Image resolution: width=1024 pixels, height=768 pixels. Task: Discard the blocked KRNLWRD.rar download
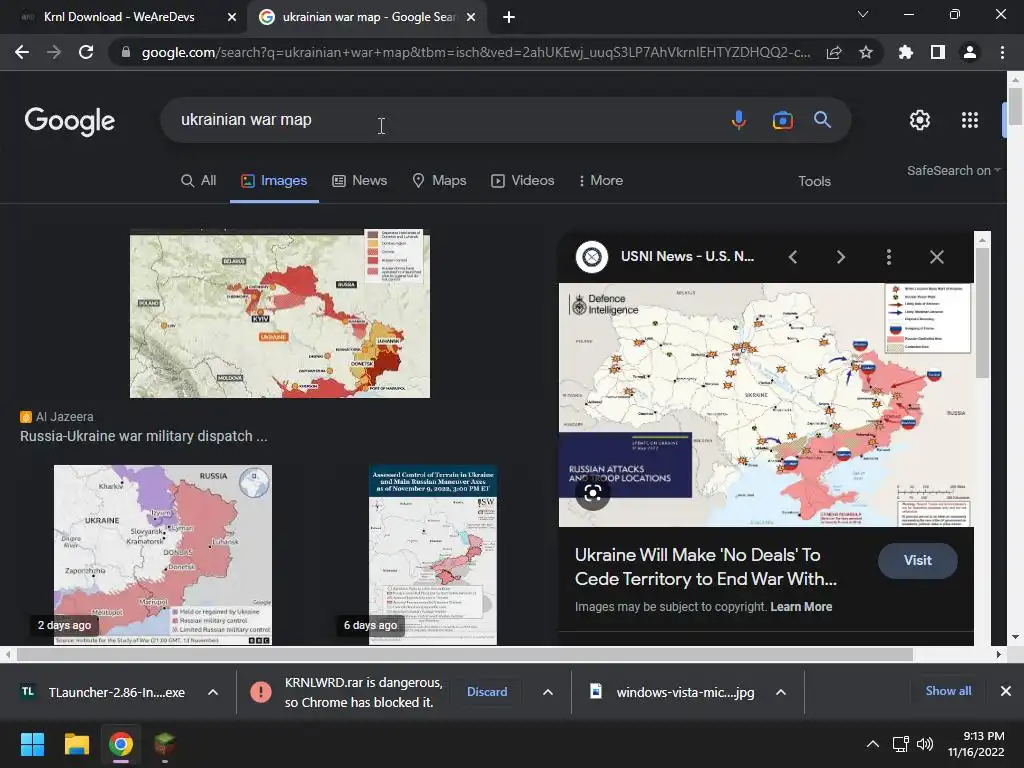tap(487, 692)
